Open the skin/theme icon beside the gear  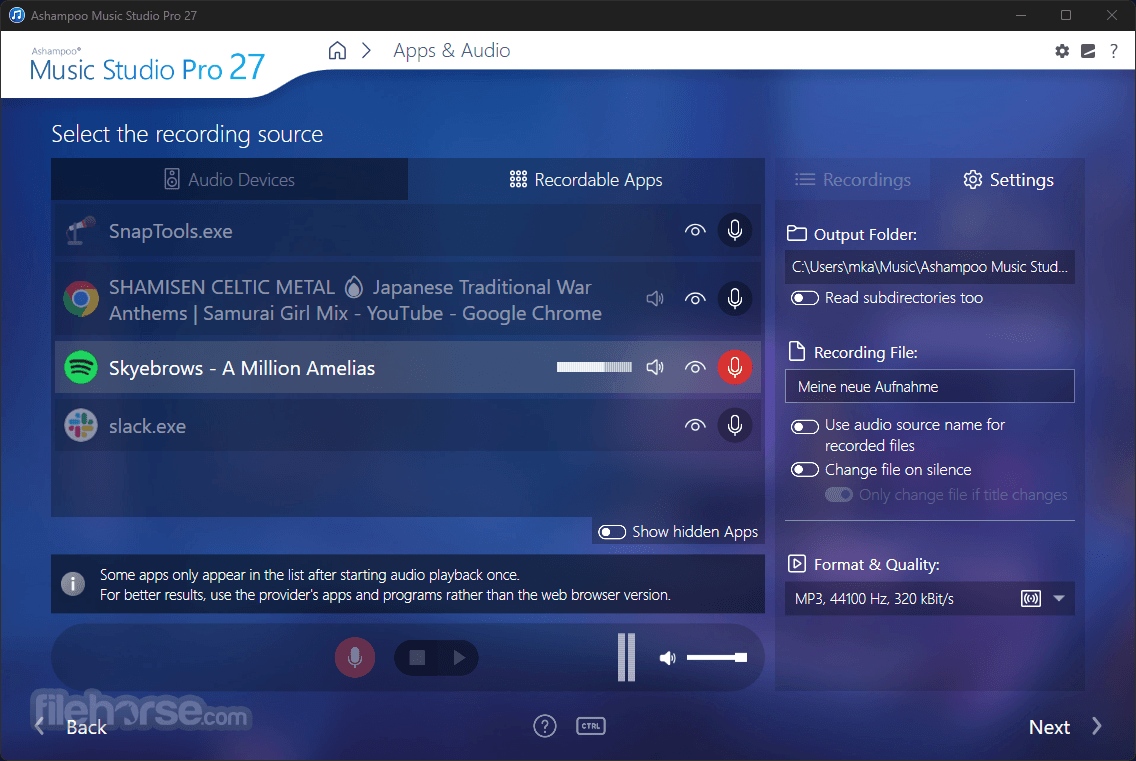point(1088,51)
